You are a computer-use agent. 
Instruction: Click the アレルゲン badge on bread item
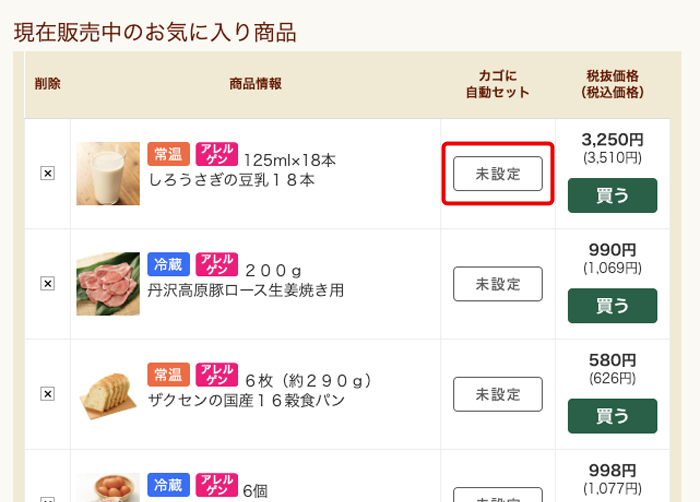(x=216, y=374)
